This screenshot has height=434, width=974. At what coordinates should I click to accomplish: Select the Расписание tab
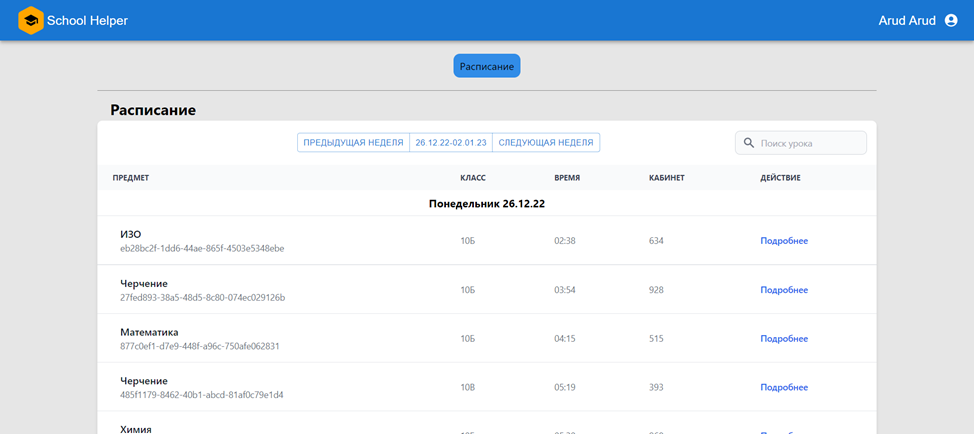click(x=487, y=66)
